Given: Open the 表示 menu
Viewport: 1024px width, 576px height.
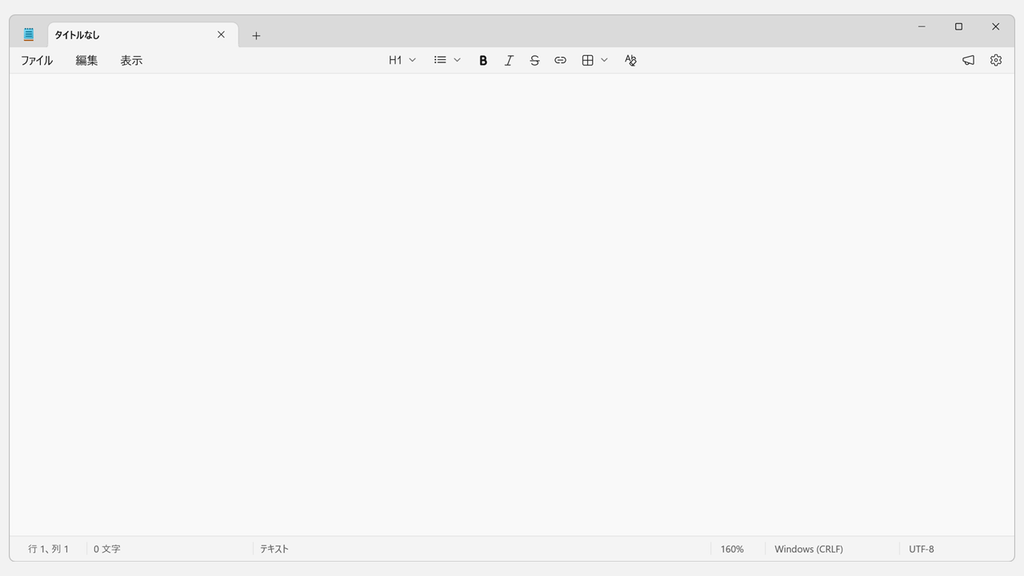Looking at the screenshot, I should 131,60.
